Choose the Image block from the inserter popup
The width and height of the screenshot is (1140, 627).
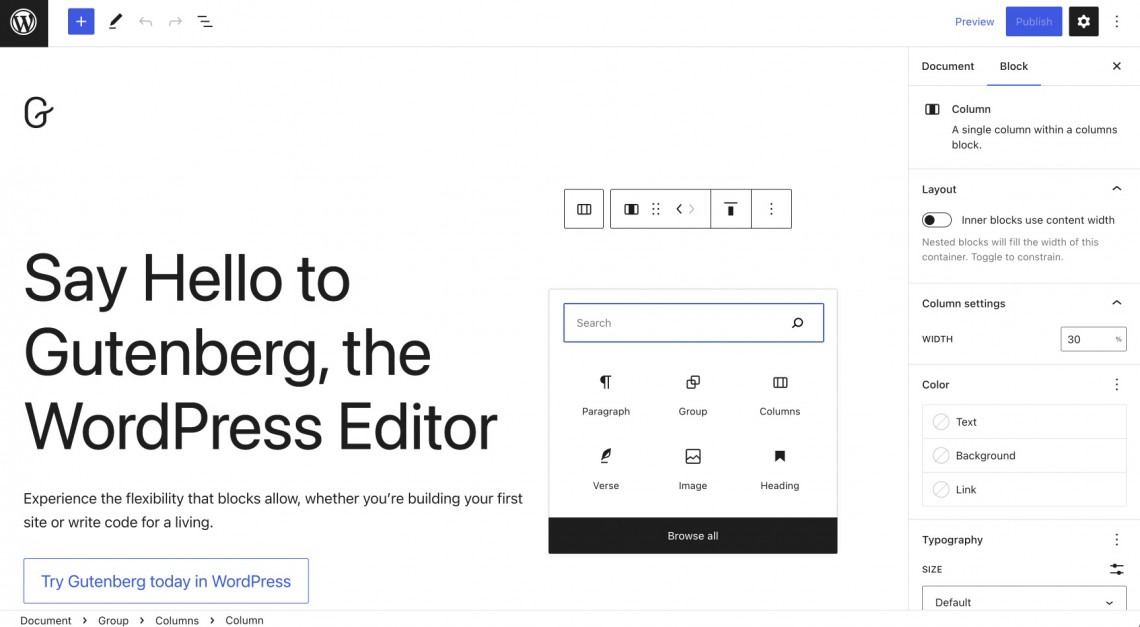pyautogui.click(x=692, y=467)
